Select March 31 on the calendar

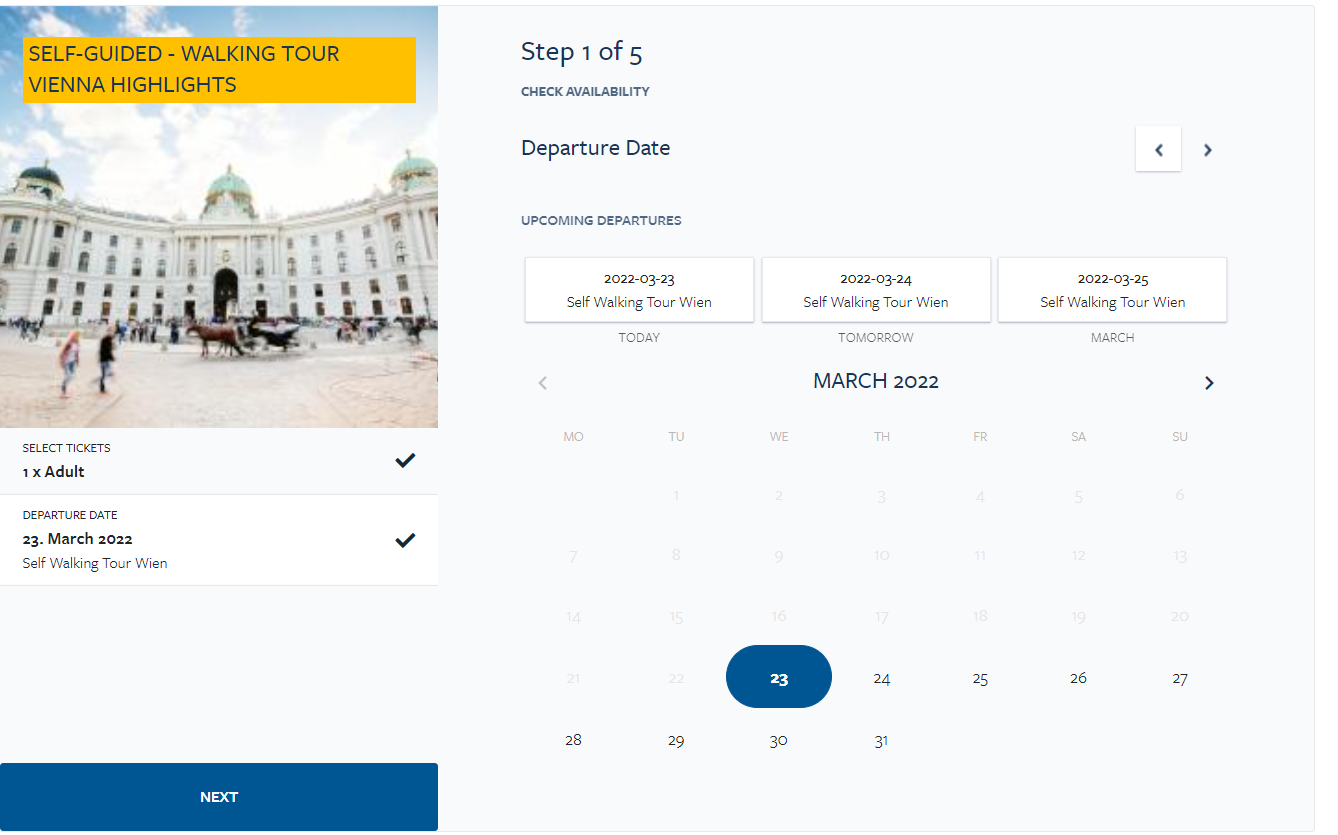coord(881,740)
